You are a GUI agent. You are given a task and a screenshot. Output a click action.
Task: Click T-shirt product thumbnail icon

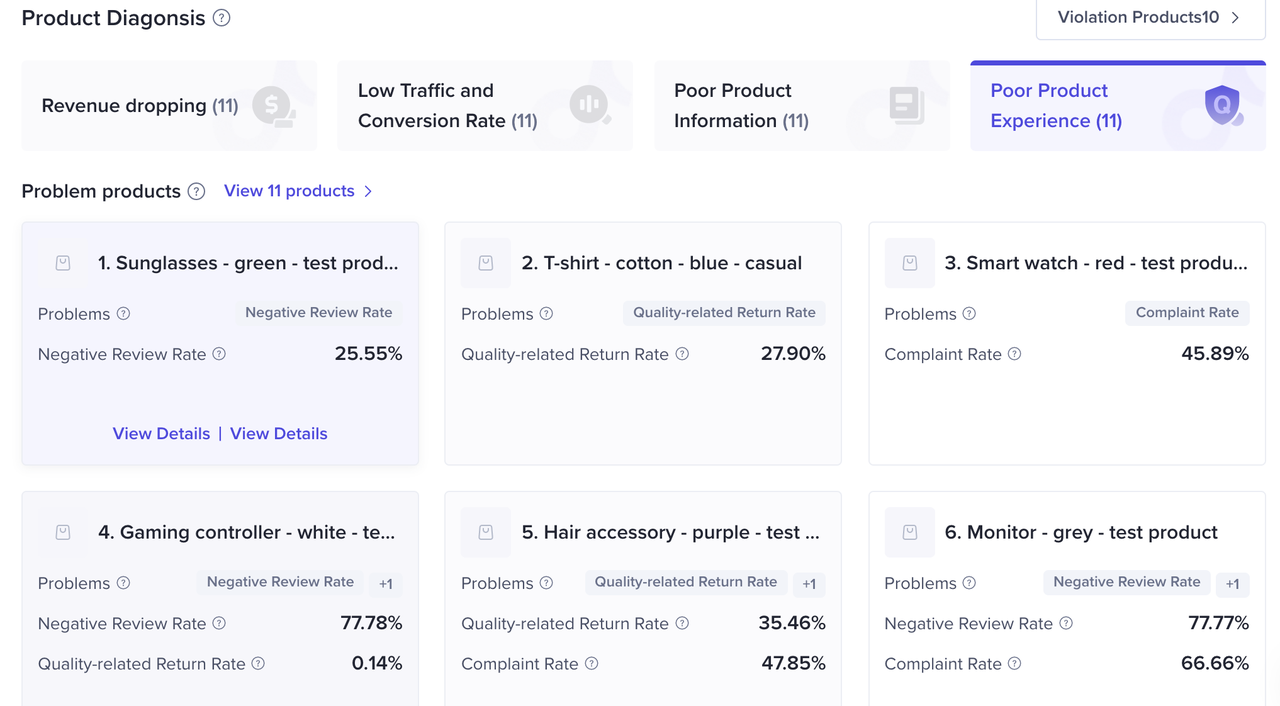pos(486,263)
